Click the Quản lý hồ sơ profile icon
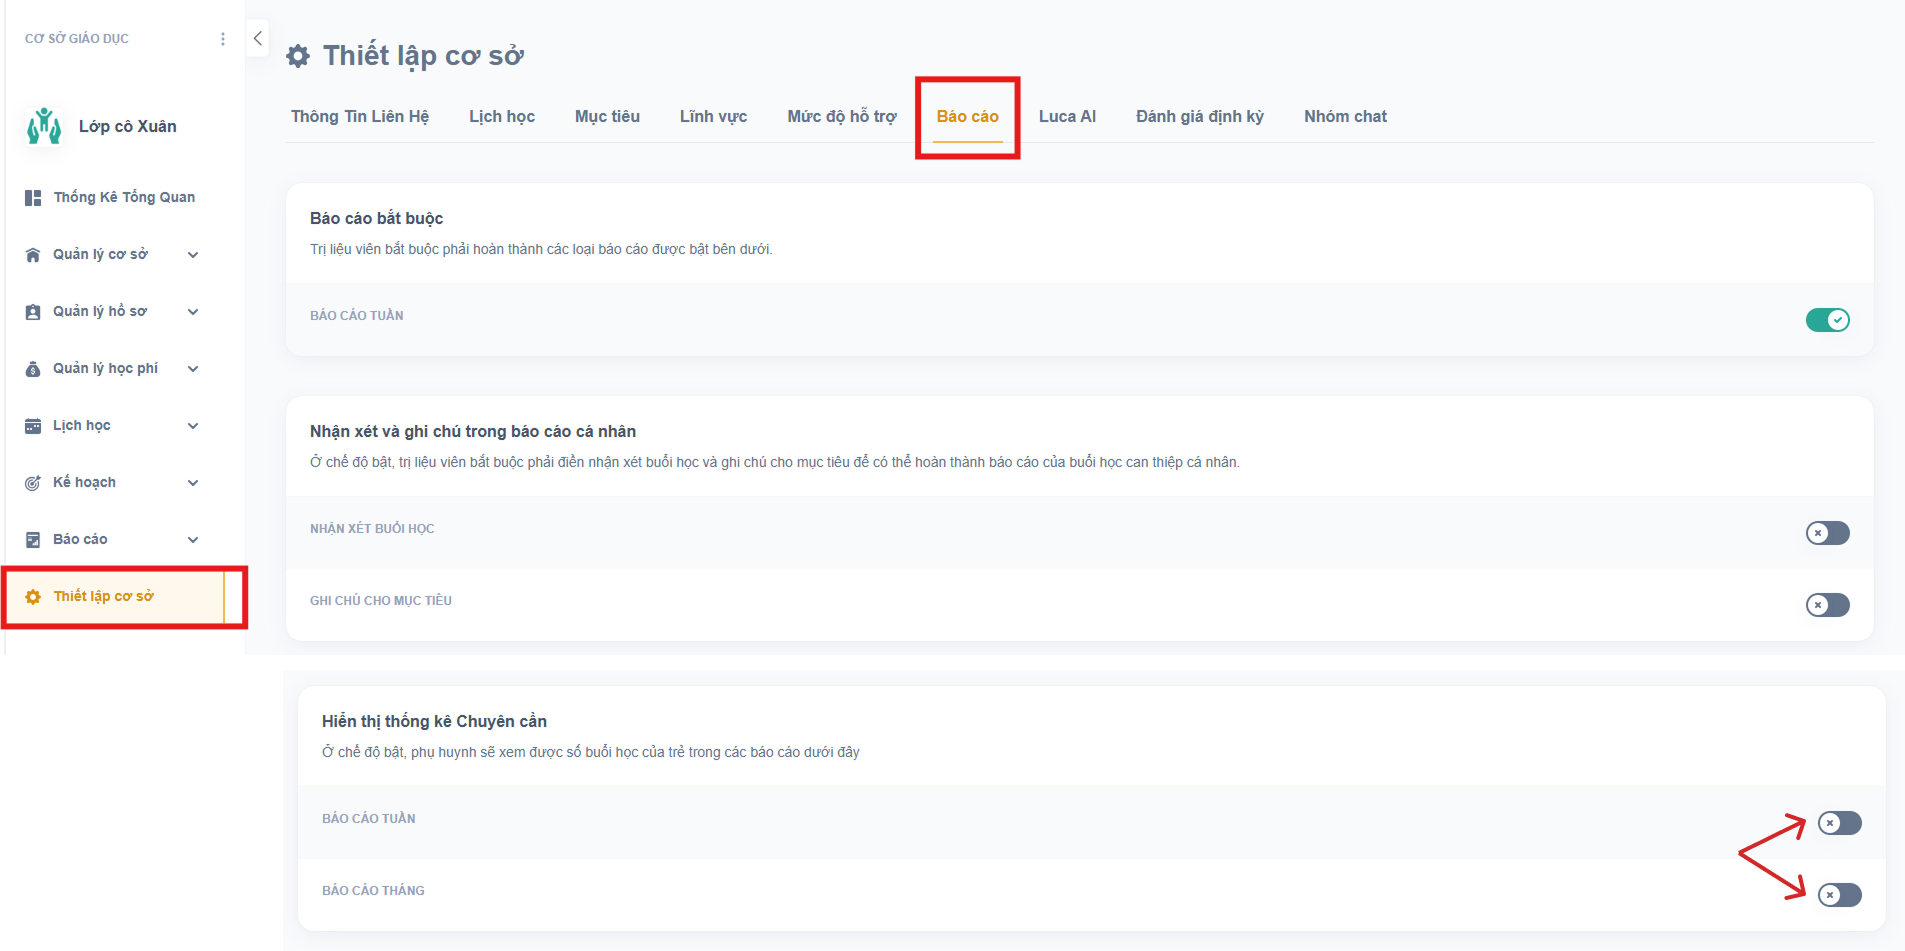The image size is (1905, 951). click(33, 312)
